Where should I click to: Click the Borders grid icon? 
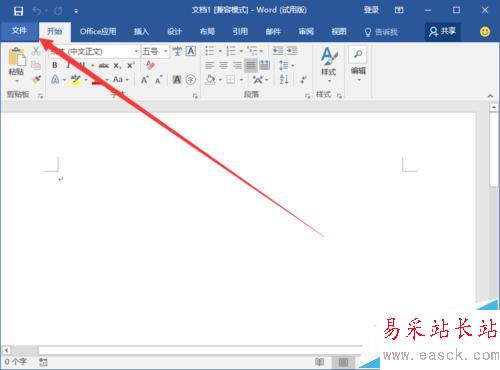231,80
